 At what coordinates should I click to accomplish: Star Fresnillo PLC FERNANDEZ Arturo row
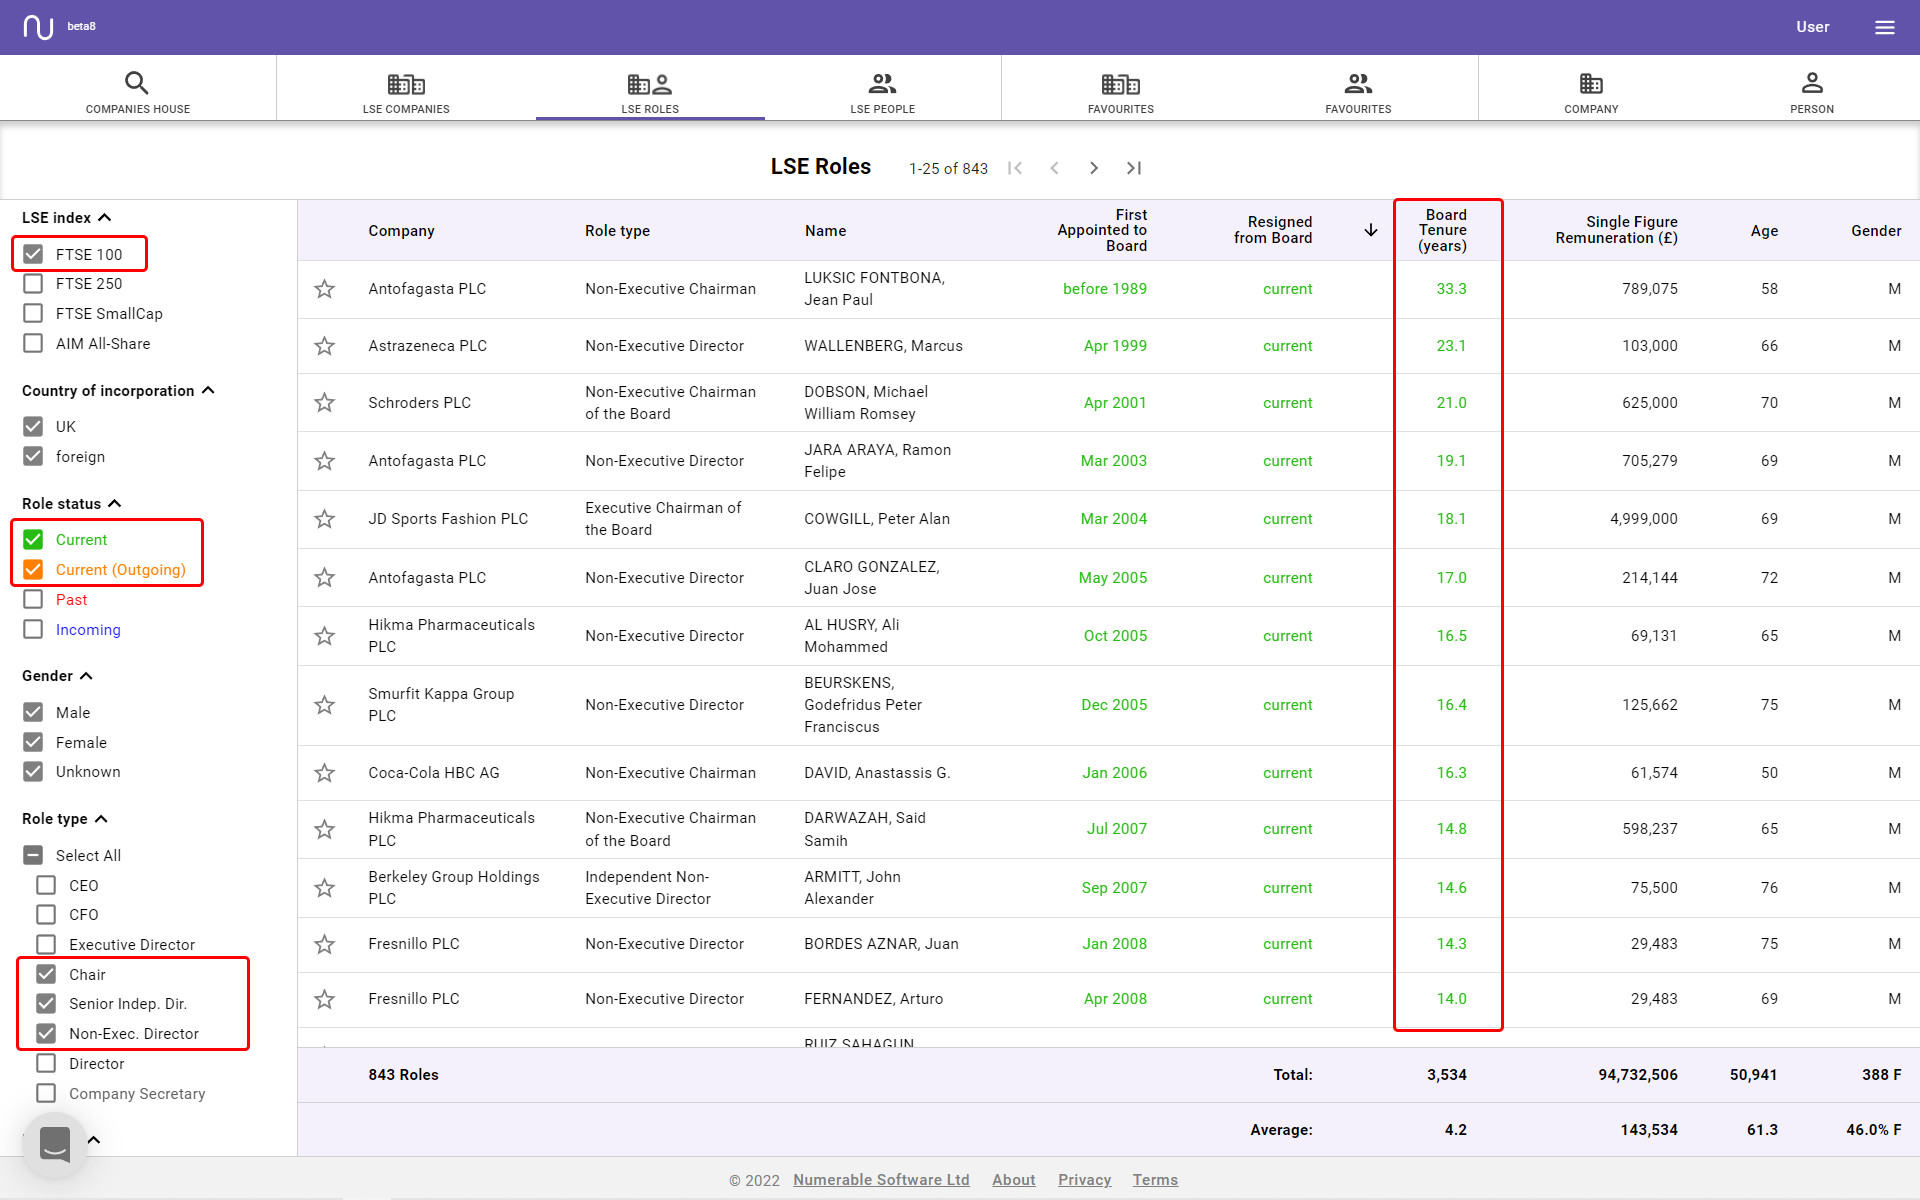pyautogui.click(x=324, y=999)
